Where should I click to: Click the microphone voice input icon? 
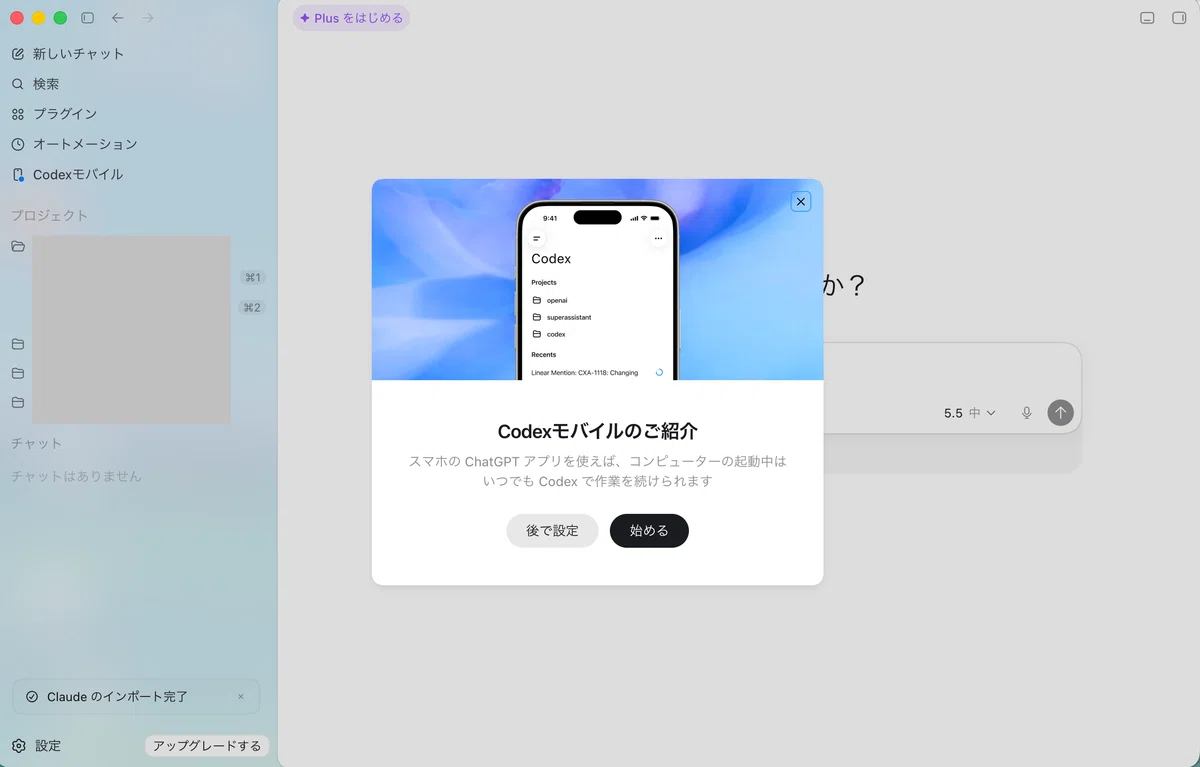pos(1026,413)
